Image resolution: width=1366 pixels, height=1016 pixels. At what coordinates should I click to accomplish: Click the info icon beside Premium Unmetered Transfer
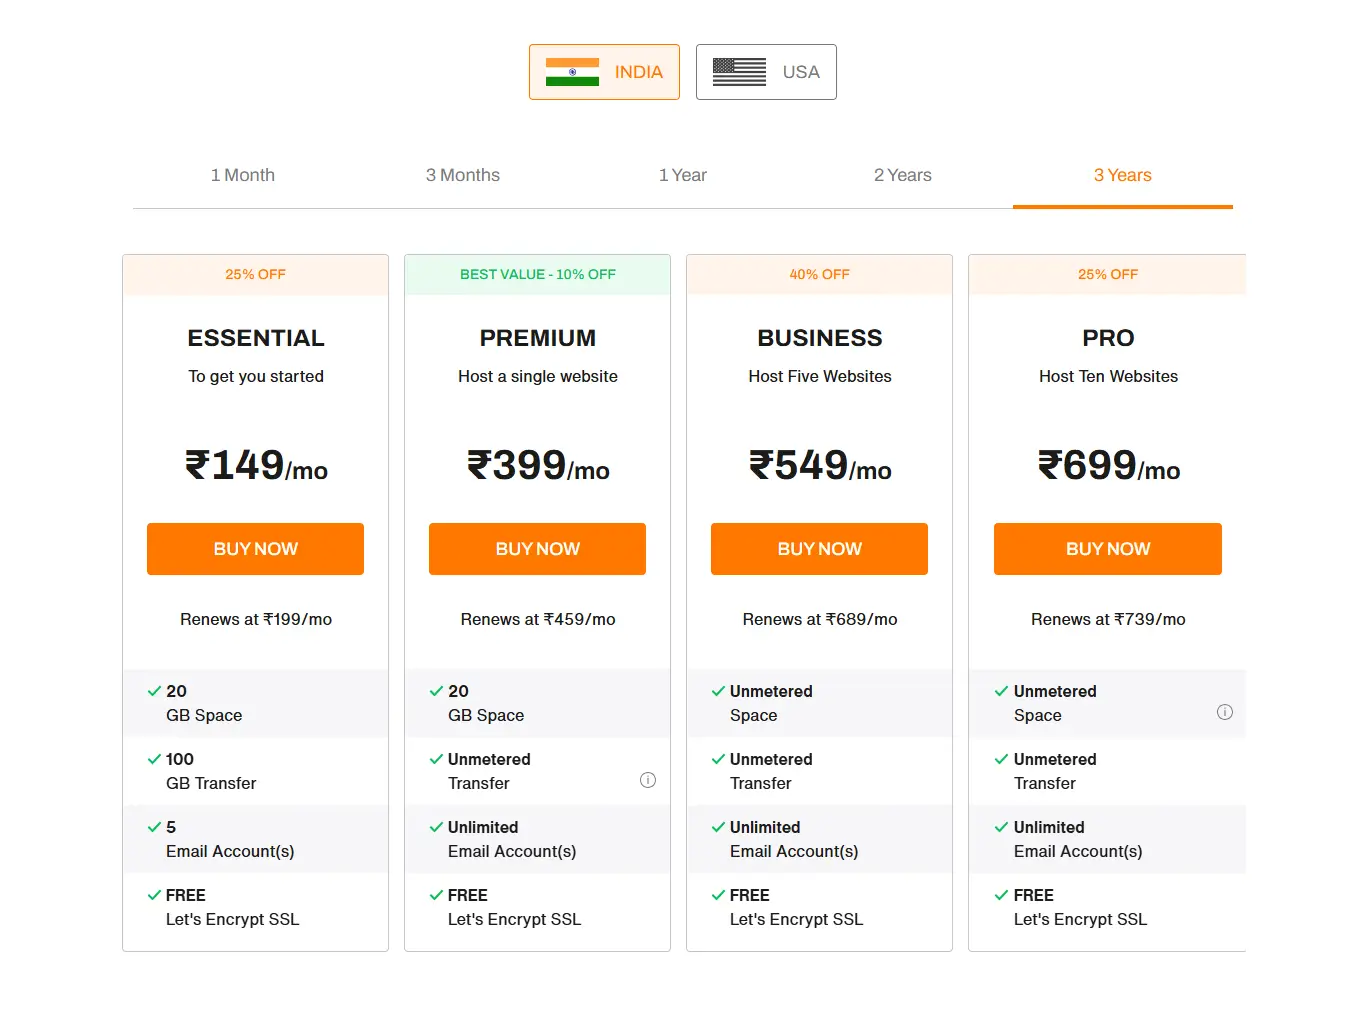(x=648, y=779)
